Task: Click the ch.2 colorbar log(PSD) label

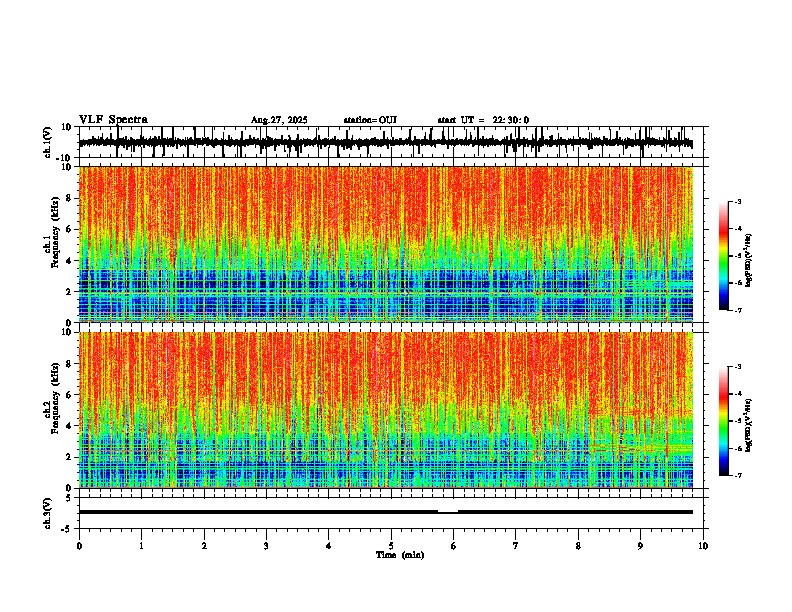Action: (749, 425)
